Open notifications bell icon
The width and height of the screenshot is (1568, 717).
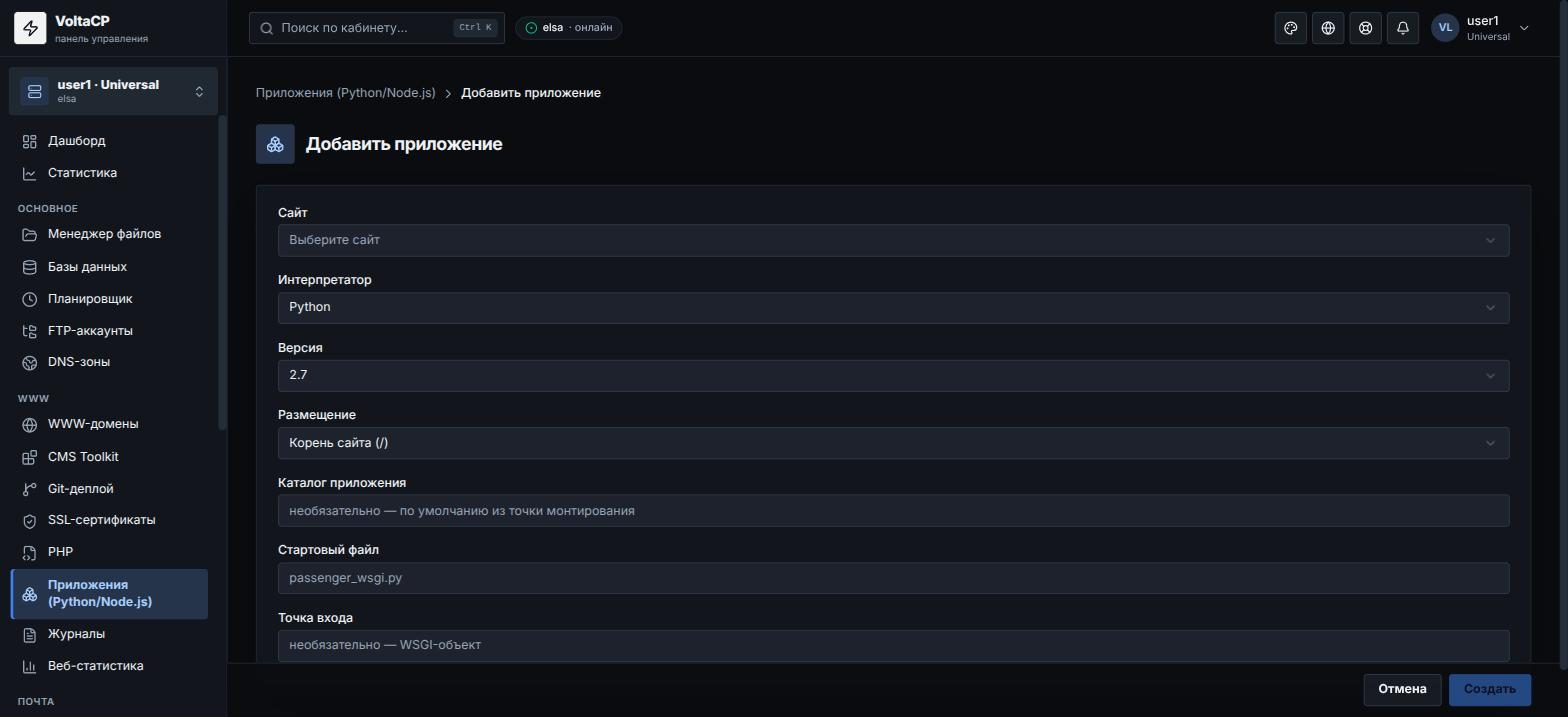1403,28
